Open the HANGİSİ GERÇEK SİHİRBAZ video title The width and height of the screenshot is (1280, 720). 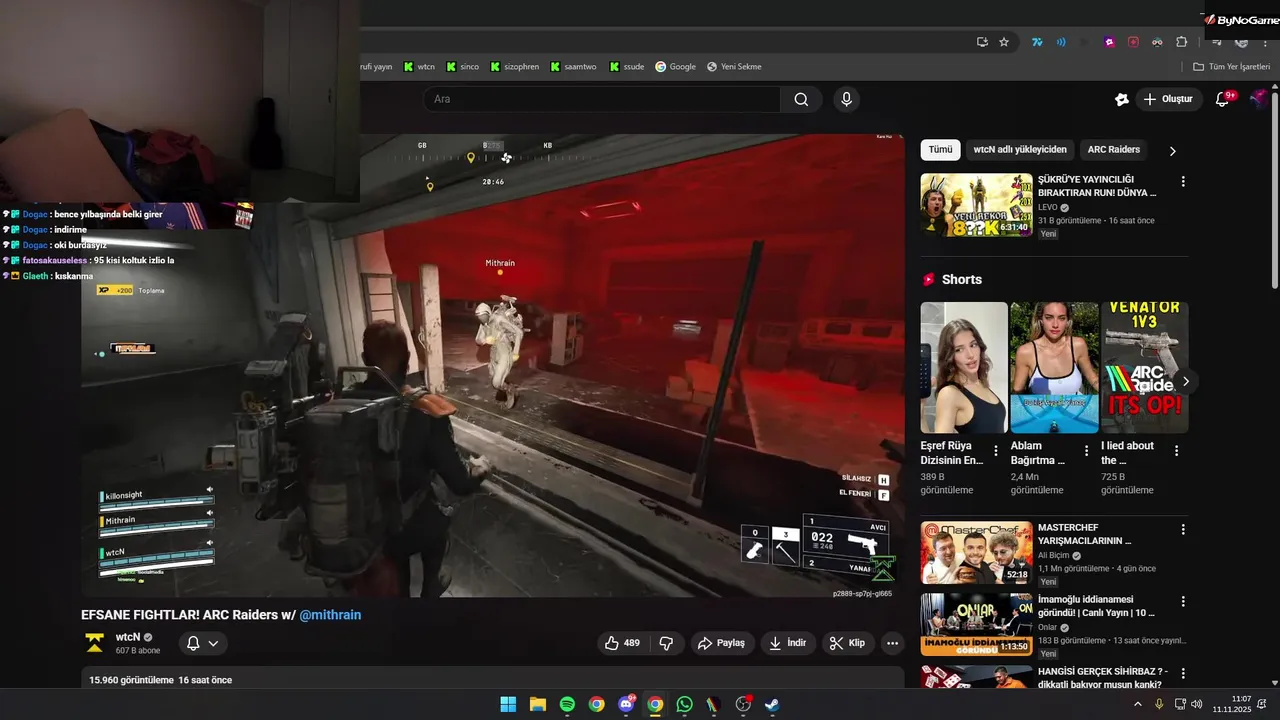point(1103,678)
